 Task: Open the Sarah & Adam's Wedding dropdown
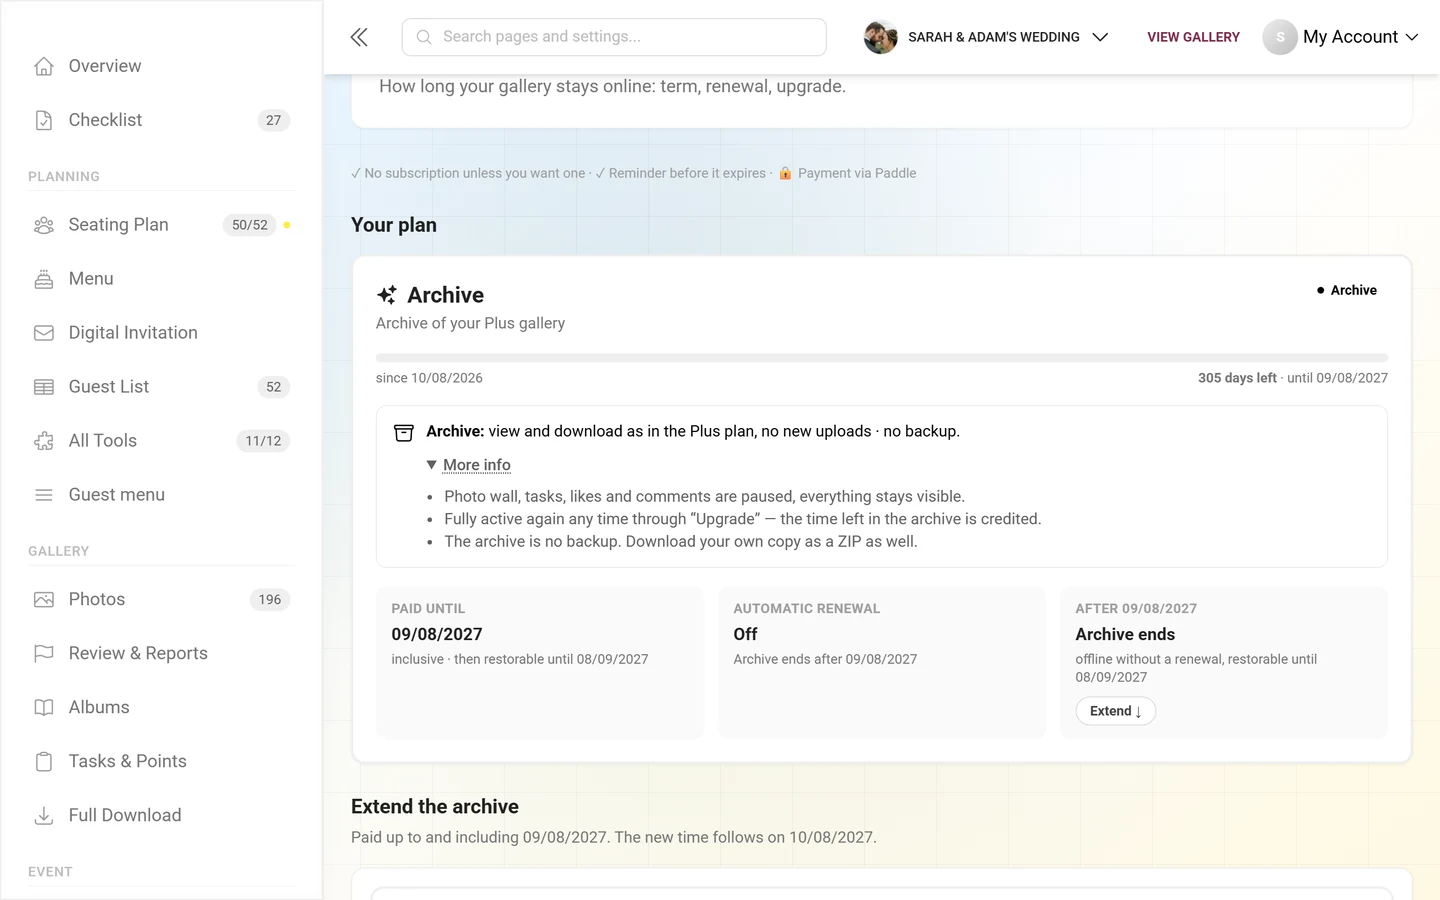tap(986, 37)
